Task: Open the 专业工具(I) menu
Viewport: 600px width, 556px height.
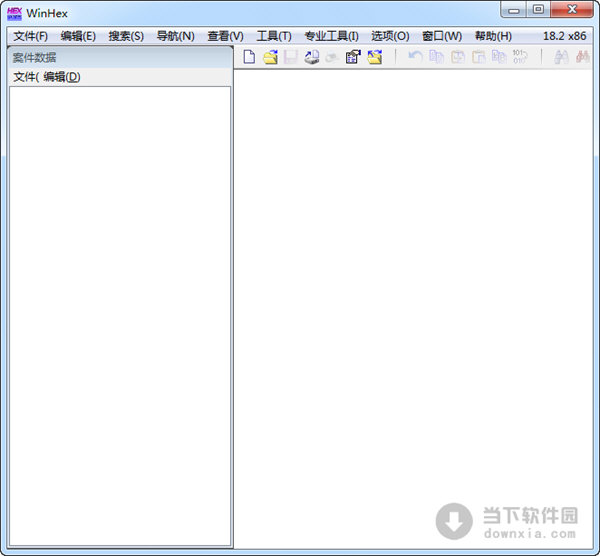Action: (331, 36)
